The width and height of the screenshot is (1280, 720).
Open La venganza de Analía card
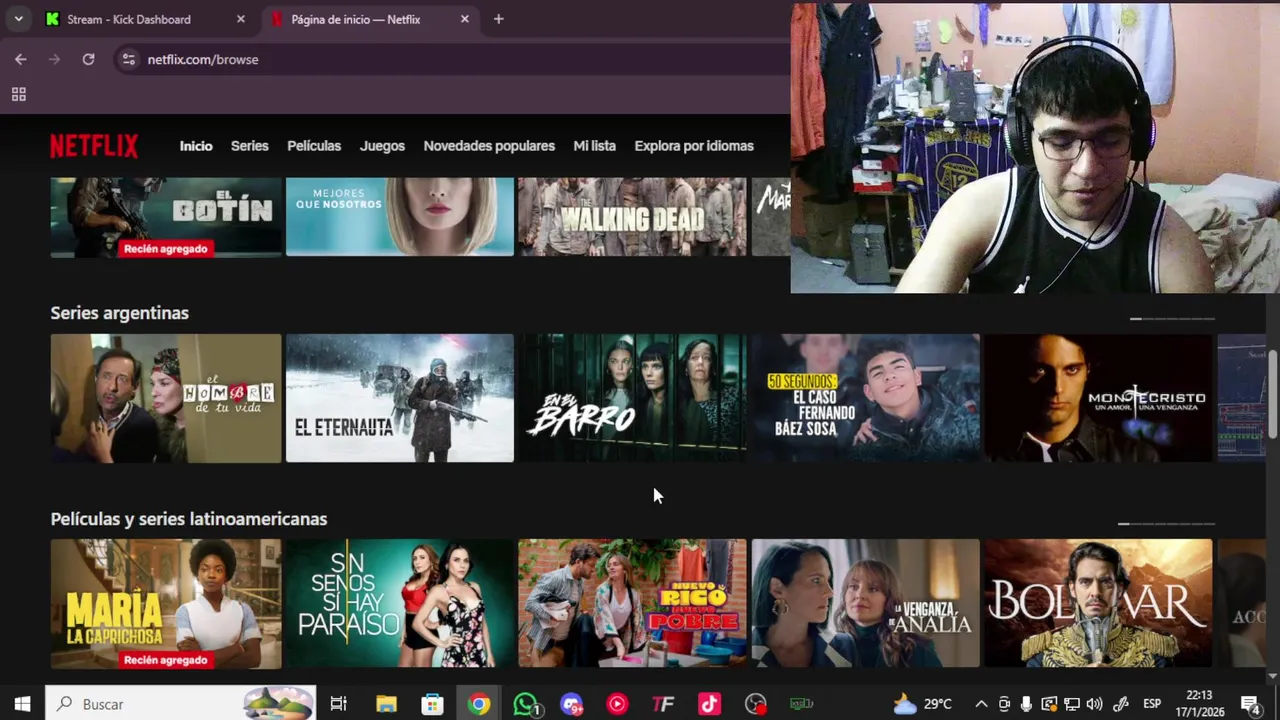click(x=866, y=603)
